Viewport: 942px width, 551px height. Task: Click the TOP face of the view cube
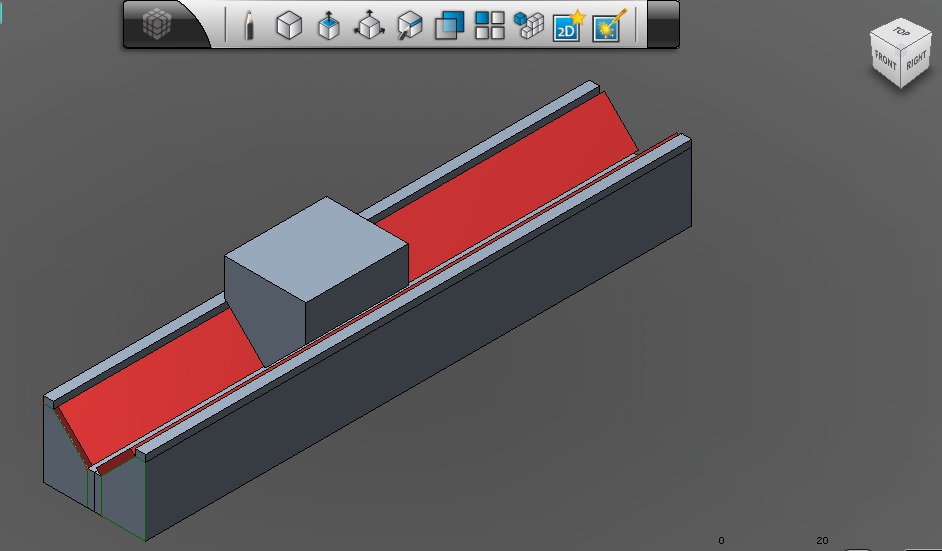(x=899, y=32)
